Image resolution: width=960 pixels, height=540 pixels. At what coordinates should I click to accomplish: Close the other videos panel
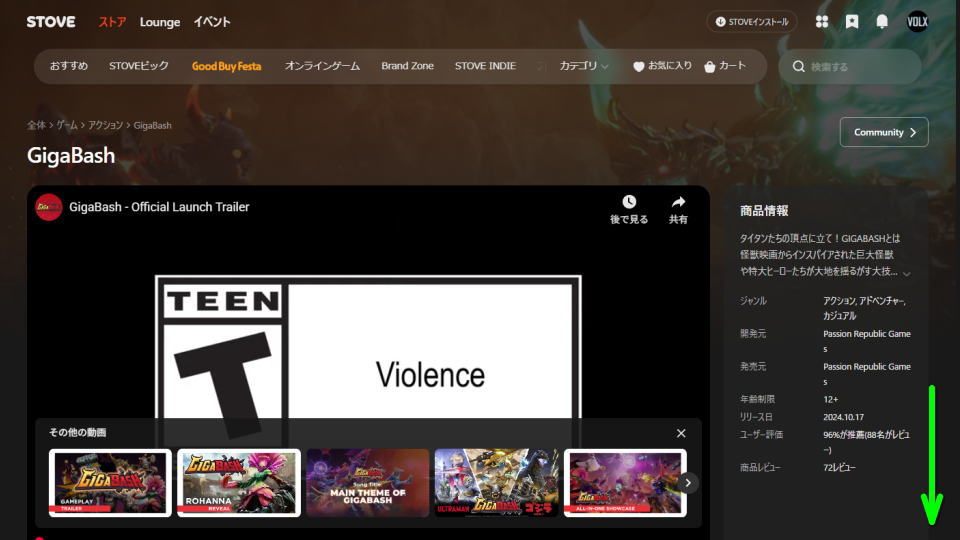point(681,433)
